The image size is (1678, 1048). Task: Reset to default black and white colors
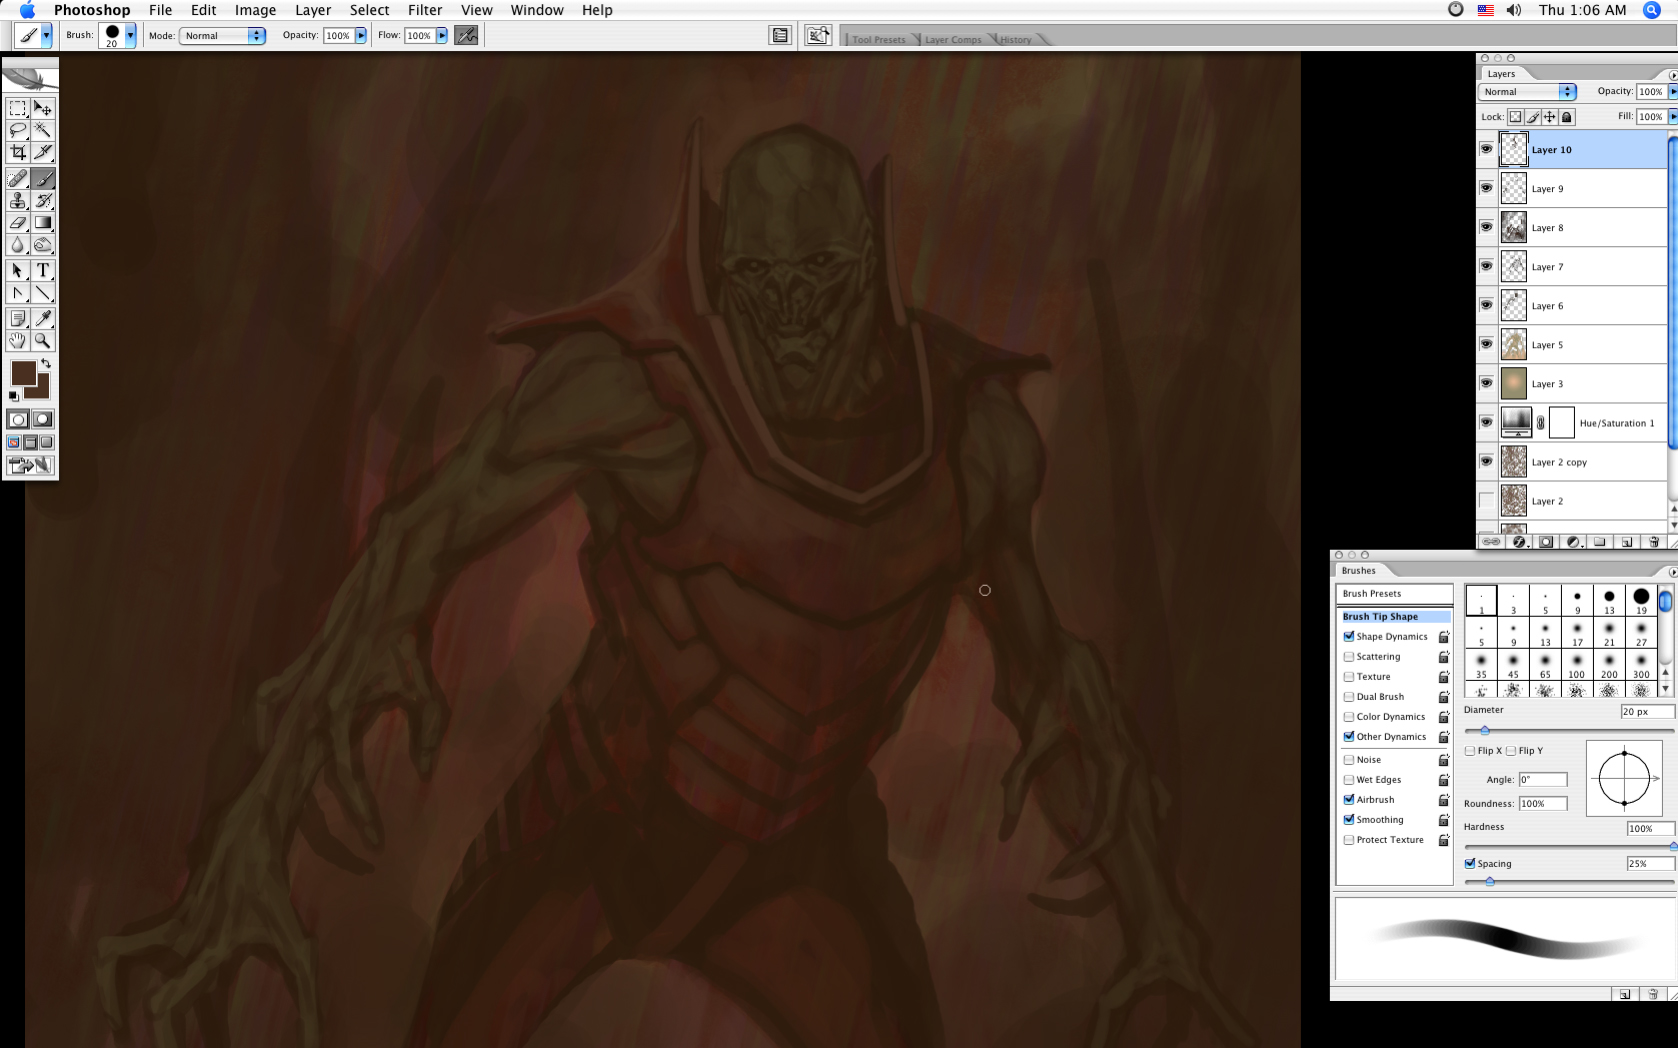click(13, 397)
